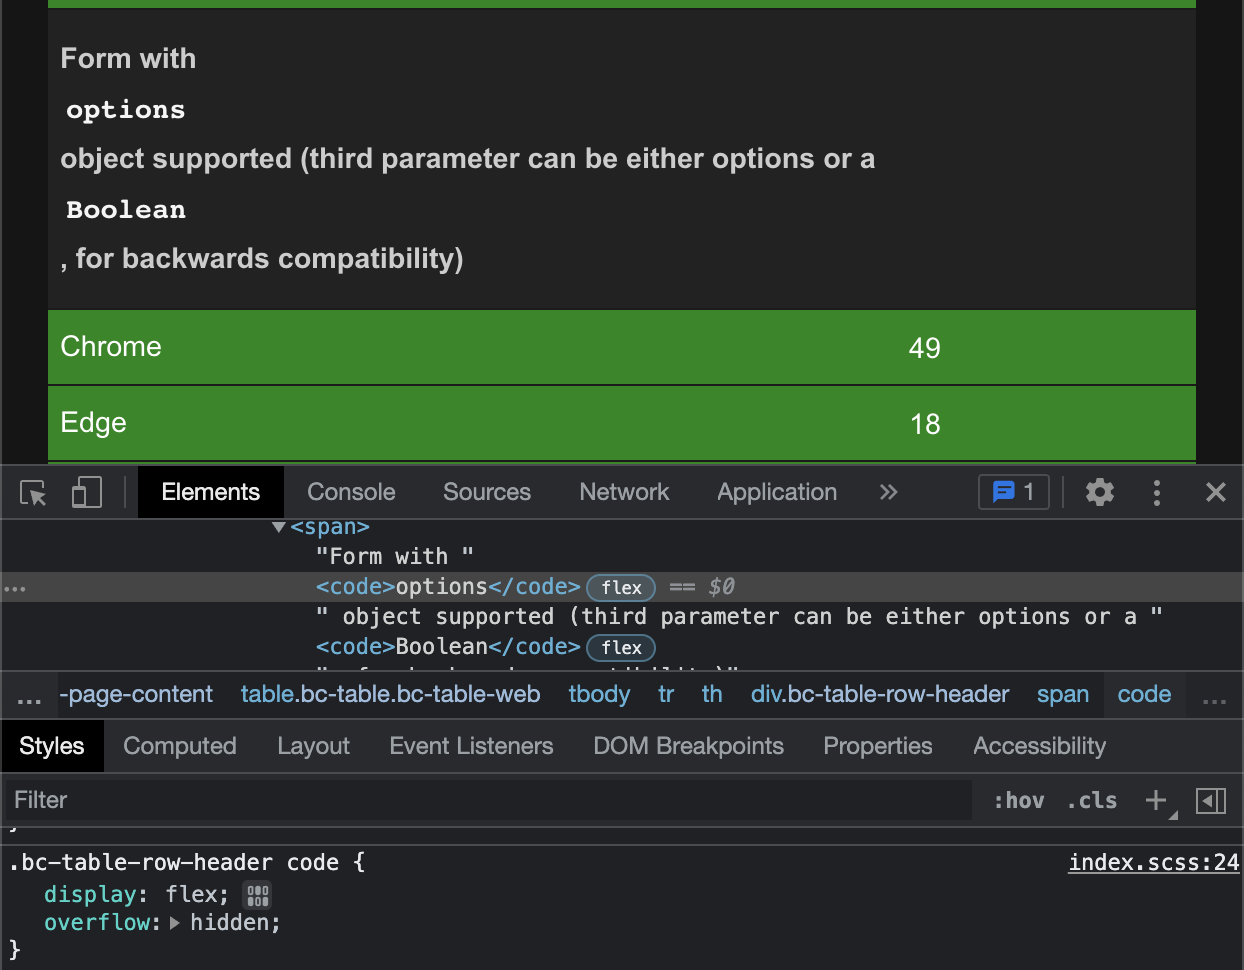Open the flexbox editor icon

point(258,895)
